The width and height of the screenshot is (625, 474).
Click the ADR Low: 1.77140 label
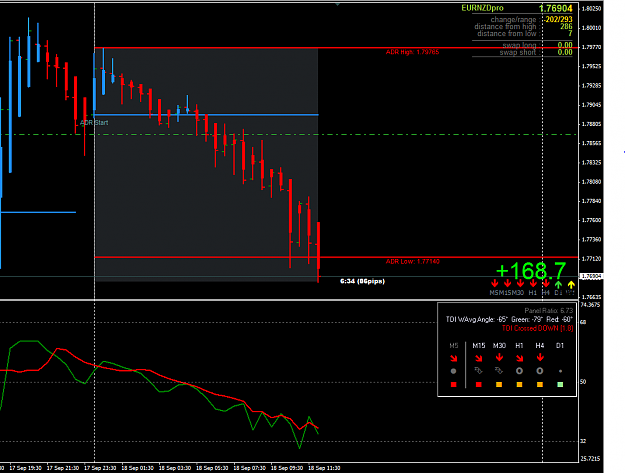pos(413,262)
